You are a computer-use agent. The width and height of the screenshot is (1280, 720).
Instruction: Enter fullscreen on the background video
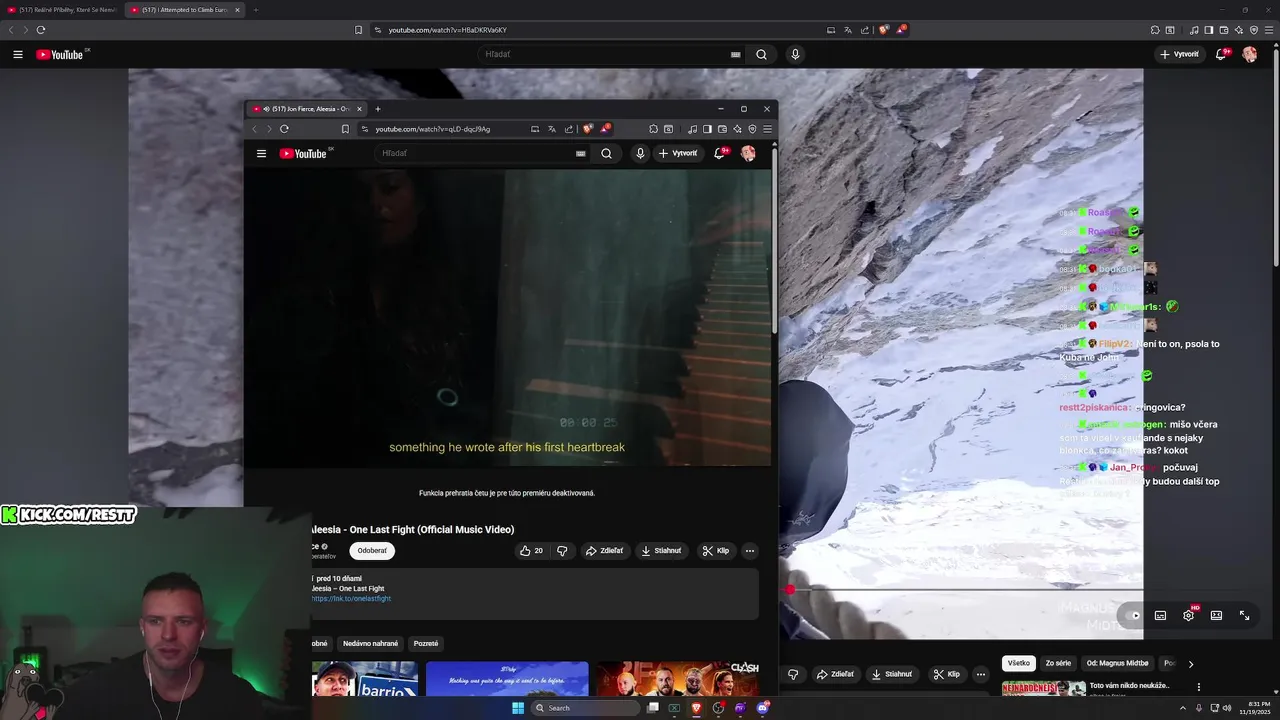[x=1244, y=615]
